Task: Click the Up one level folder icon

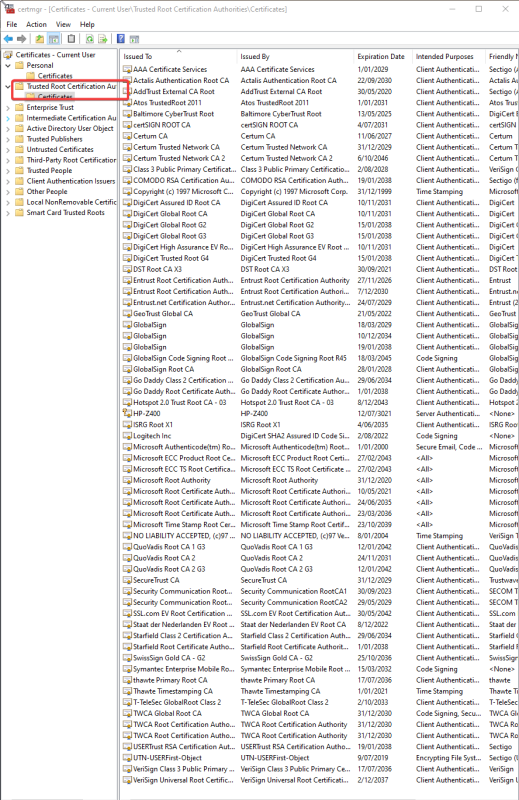Action: (x=39, y=39)
